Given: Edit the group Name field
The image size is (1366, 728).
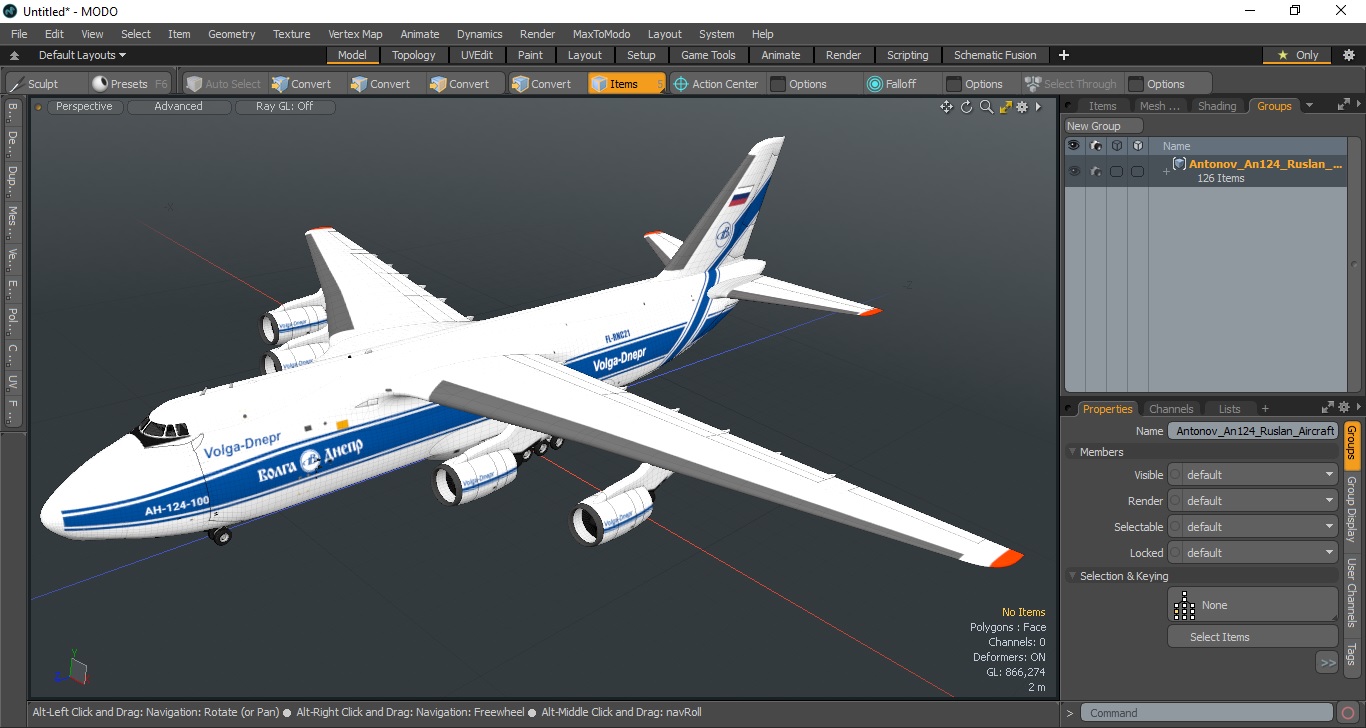Looking at the screenshot, I should point(1253,431).
